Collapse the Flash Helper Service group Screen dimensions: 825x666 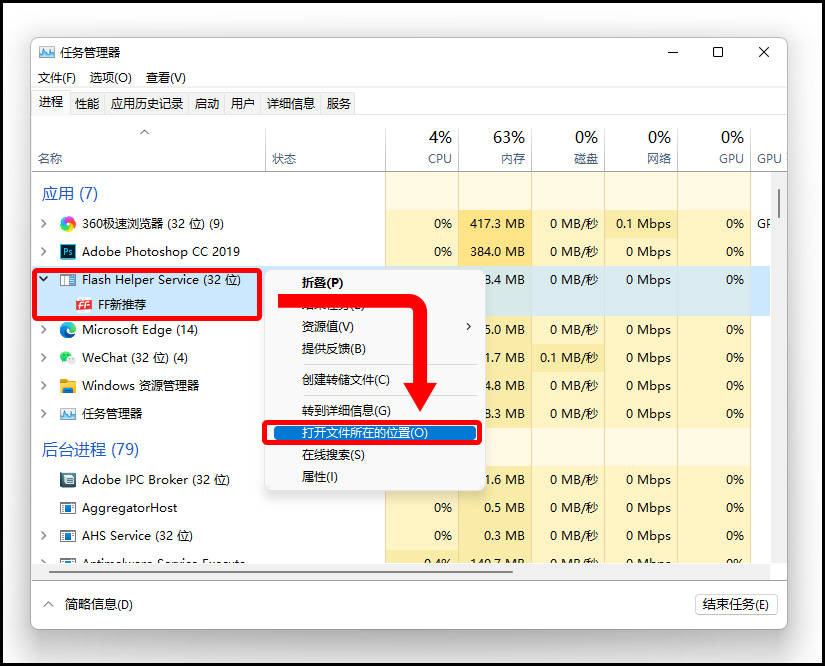44,279
